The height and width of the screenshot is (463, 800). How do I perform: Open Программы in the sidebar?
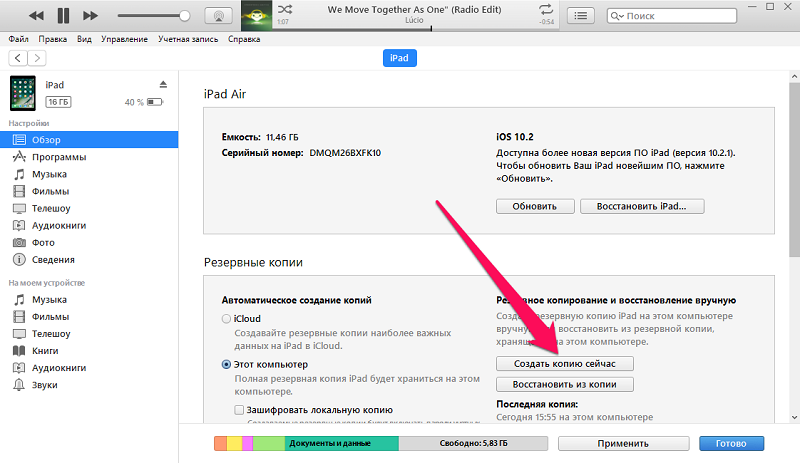pyautogui.click(x=58, y=157)
